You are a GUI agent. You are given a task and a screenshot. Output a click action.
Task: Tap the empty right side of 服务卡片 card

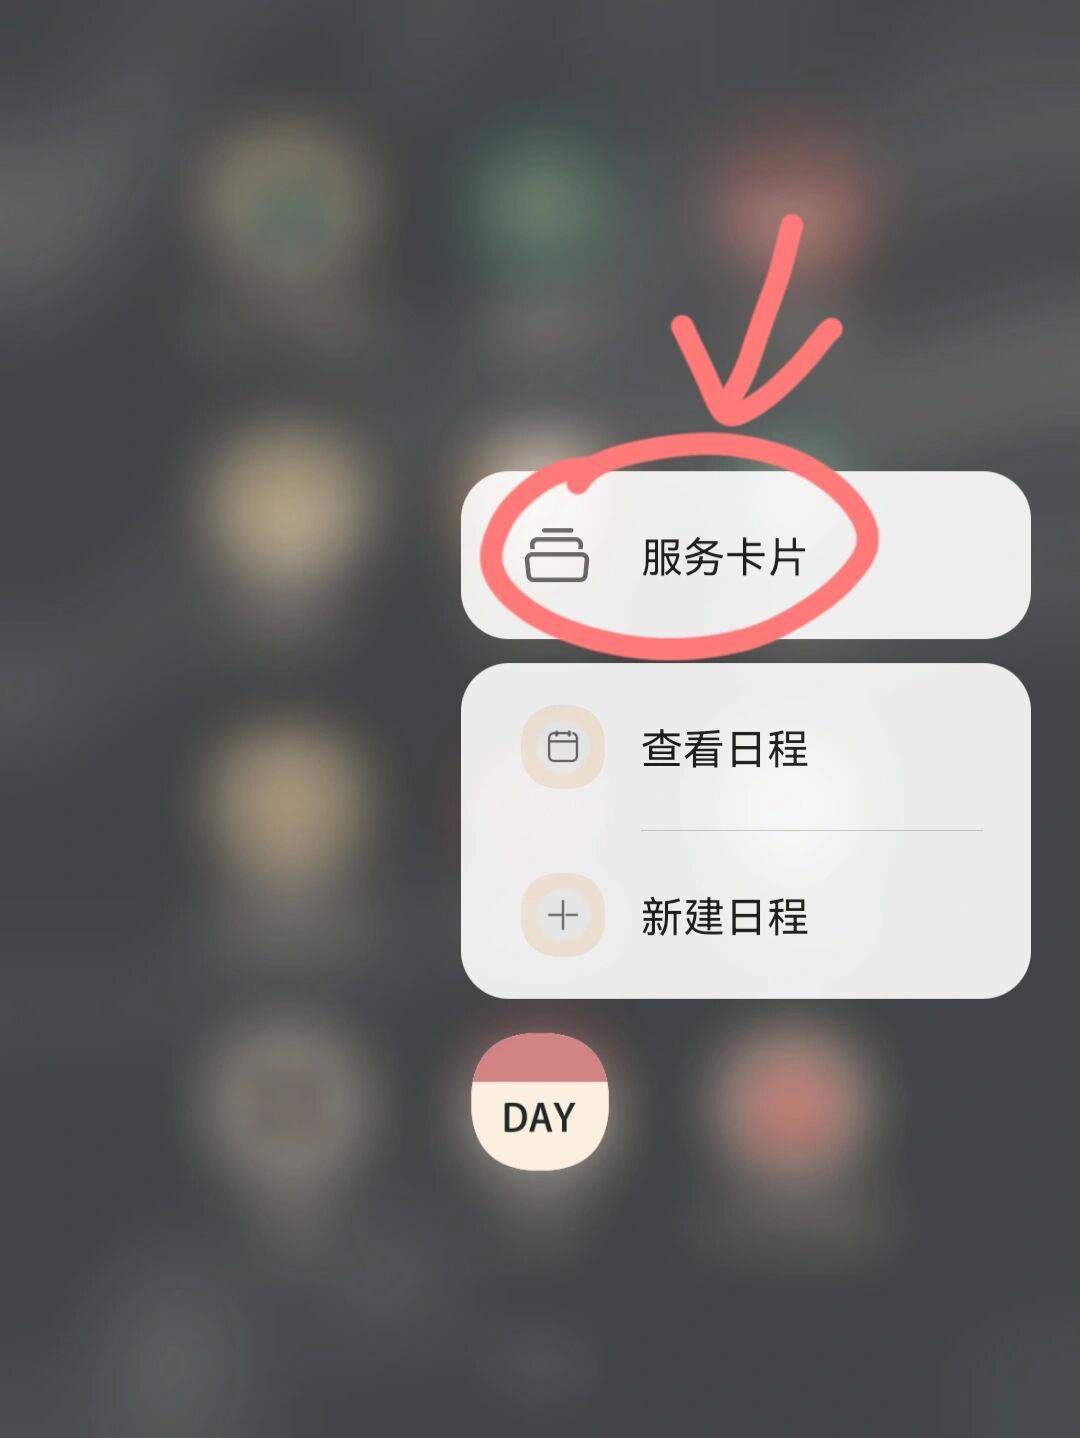tap(950, 555)
